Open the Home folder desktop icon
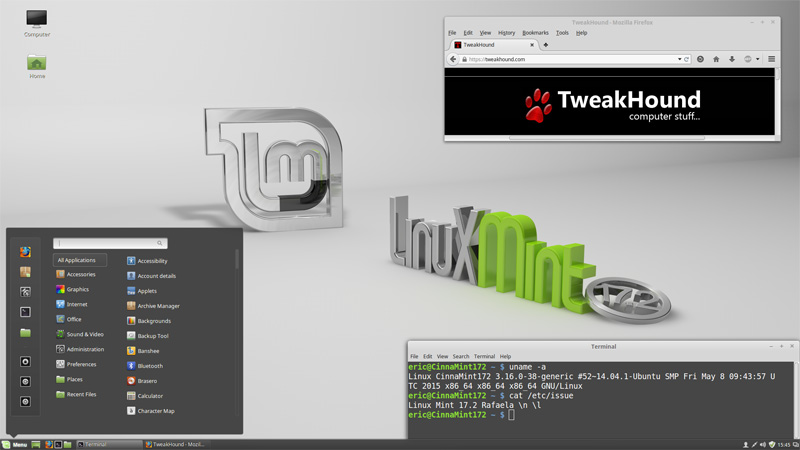Image resolution: width=800 pixels, height=450 pixels. tap(37, 66)
